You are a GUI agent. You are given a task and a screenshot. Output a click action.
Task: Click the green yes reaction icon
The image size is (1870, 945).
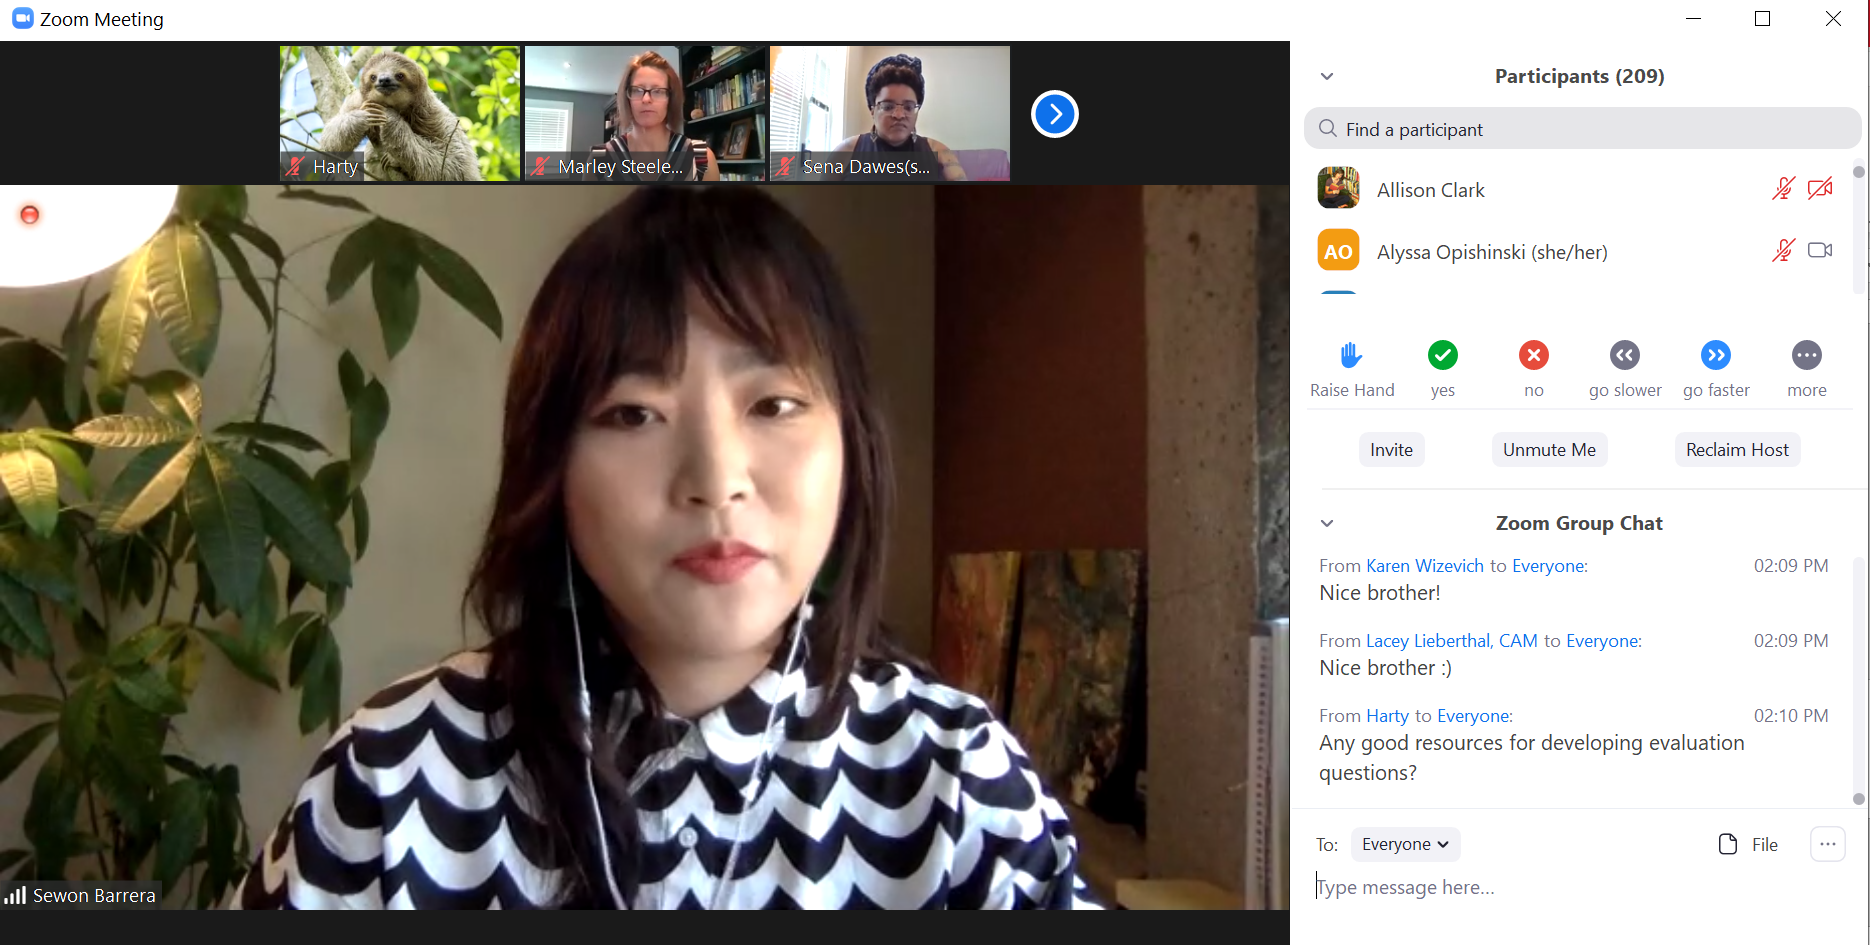[x=1442, y=355]
